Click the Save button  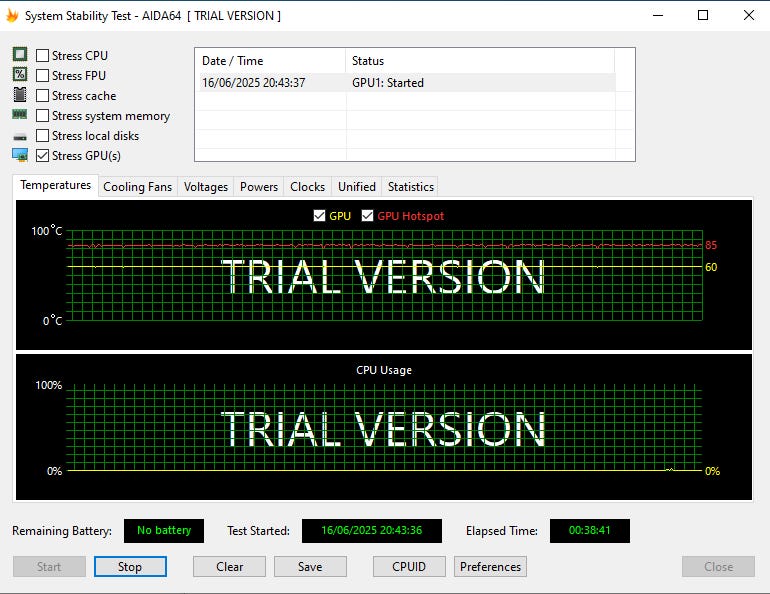coord(310,567)
